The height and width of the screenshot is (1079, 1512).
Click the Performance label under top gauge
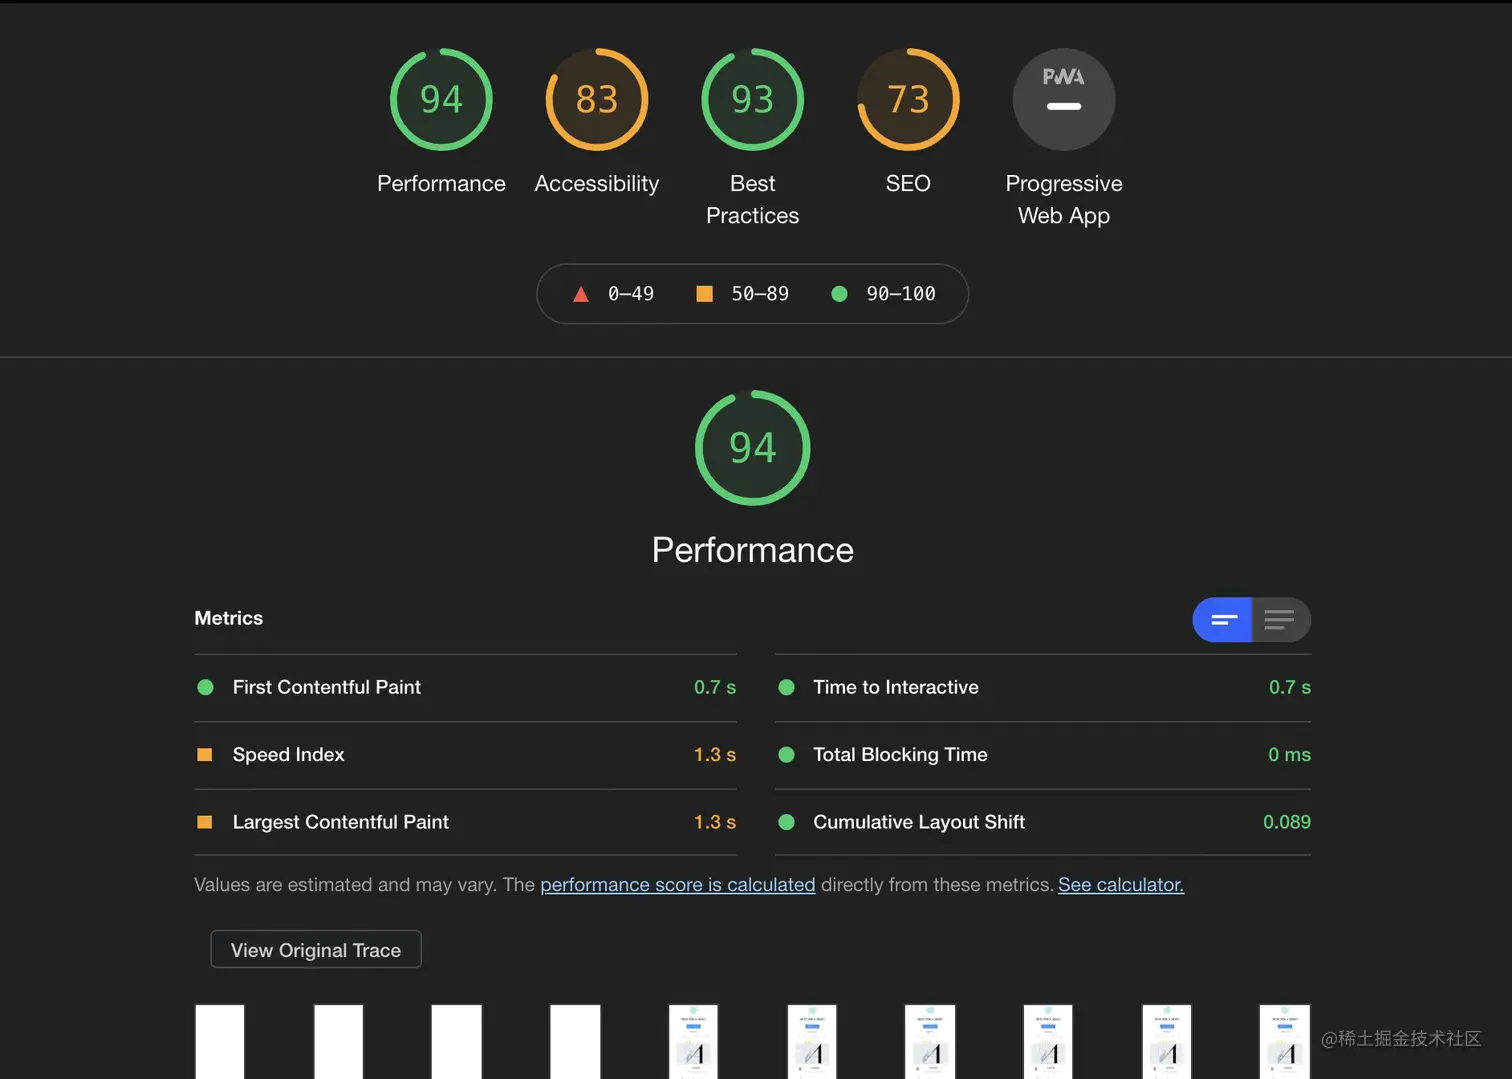click(441, 184)
